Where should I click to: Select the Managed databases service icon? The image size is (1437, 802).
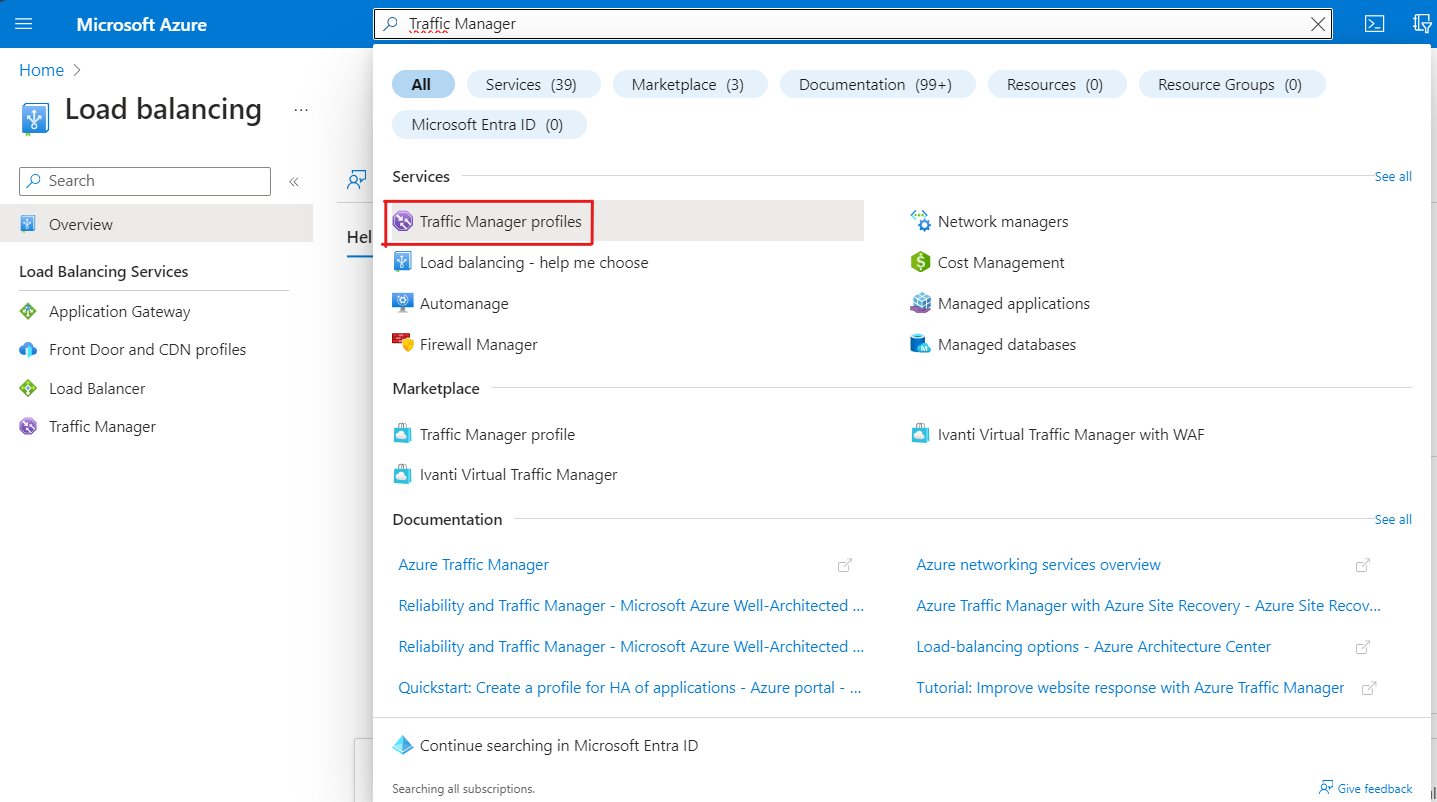point(921,343)
